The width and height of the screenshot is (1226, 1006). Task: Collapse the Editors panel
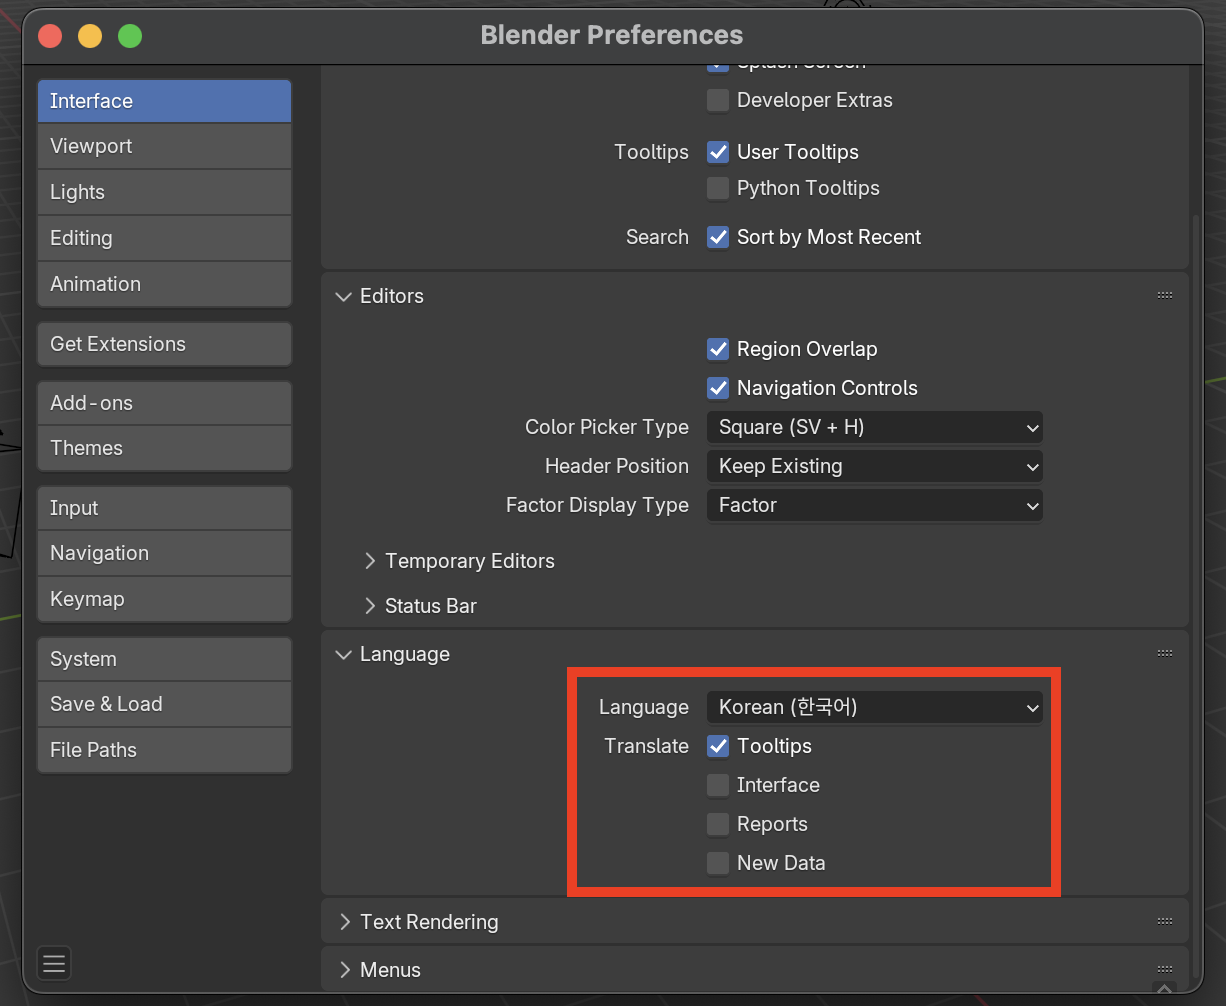tap(344, 296)
